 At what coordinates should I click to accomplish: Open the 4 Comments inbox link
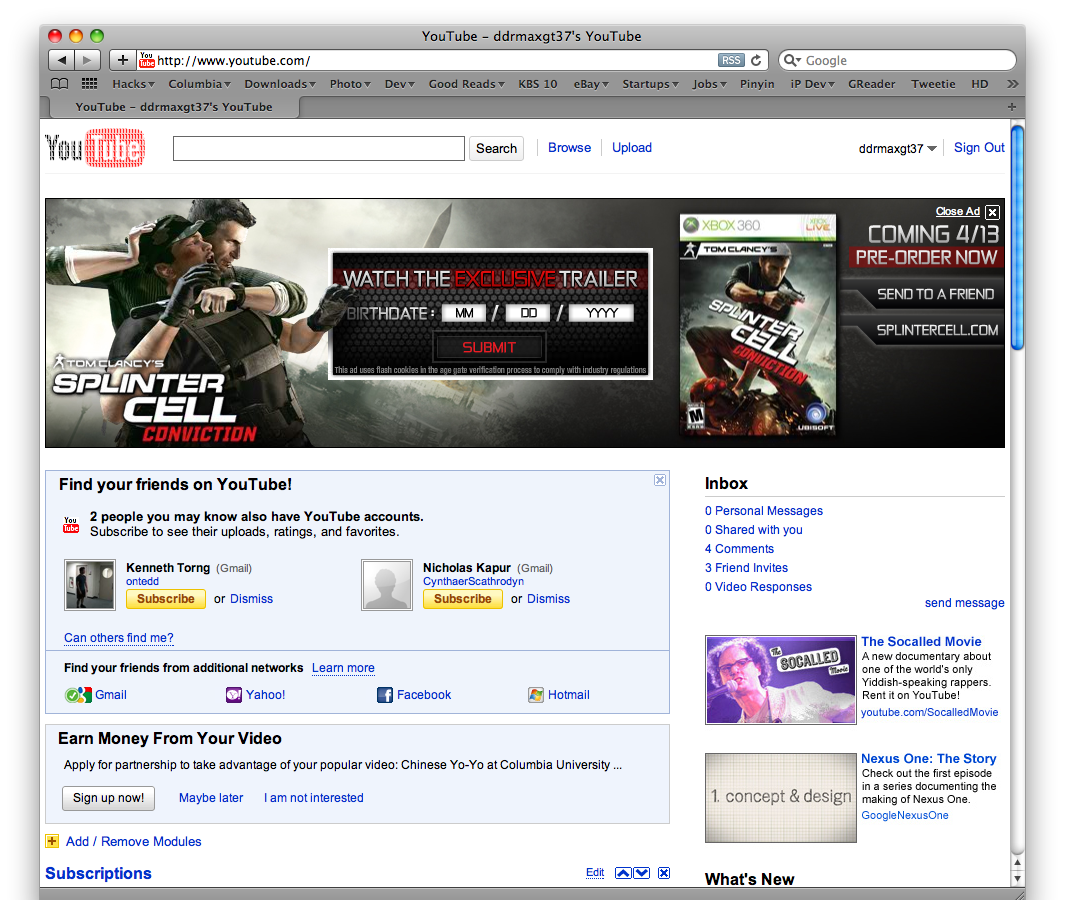tap(739, 549)
